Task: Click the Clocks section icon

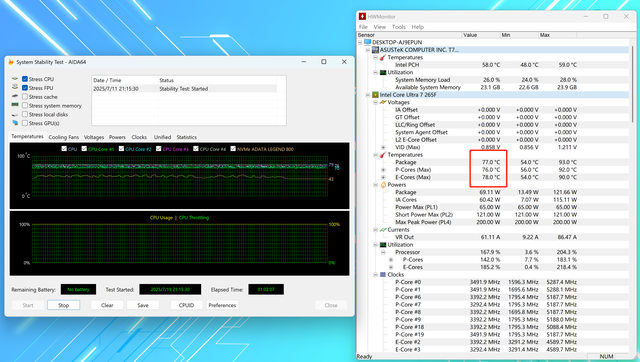Action: pyautogui.click(x=383, y=275)
